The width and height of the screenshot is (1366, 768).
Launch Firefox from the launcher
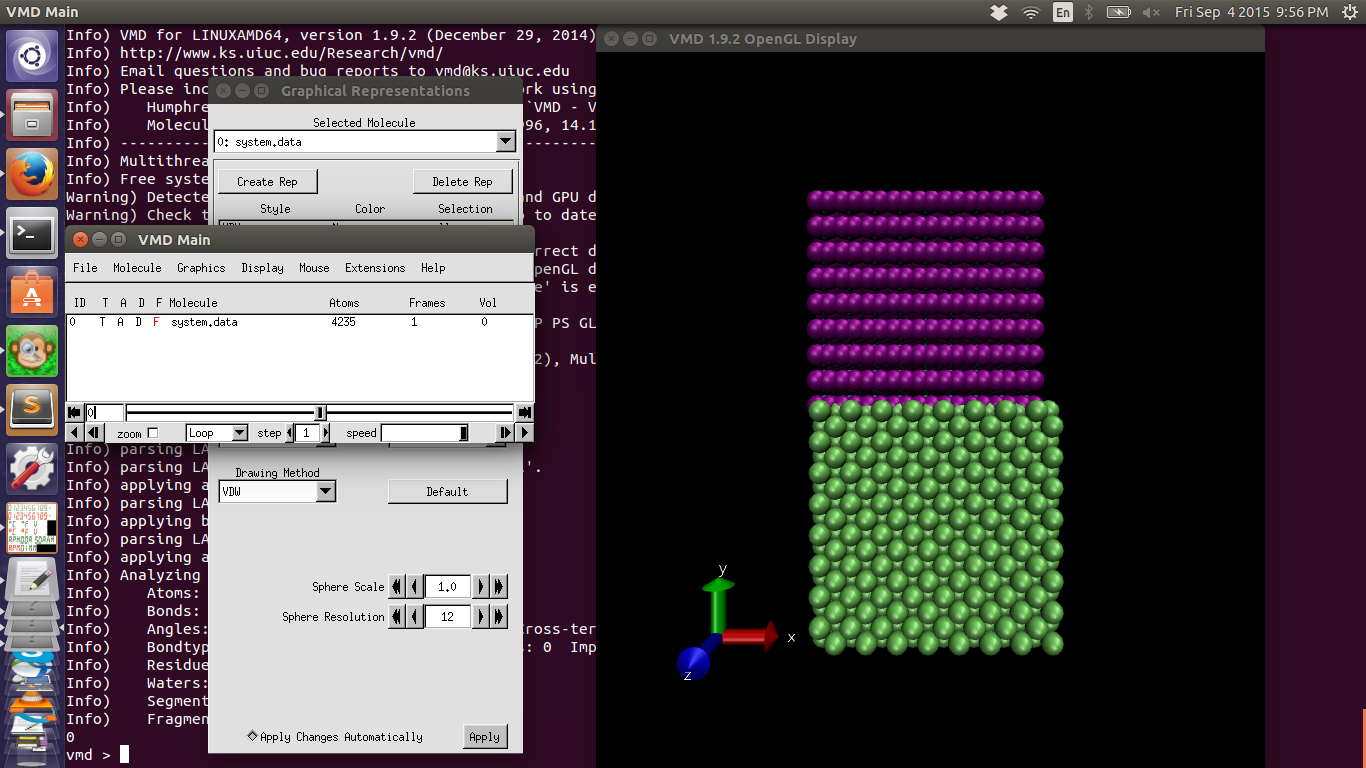[x=32, y=174]
